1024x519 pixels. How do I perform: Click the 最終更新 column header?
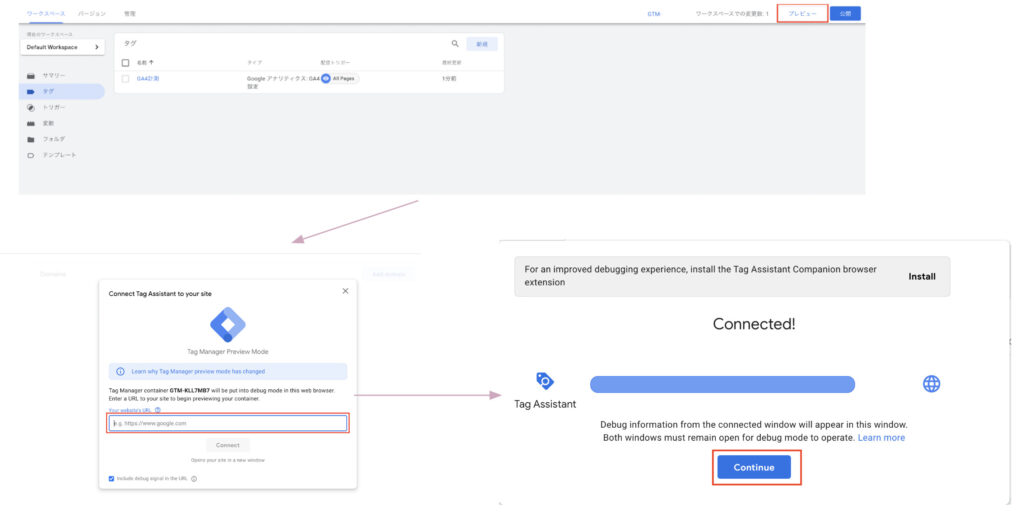point(451,63)
